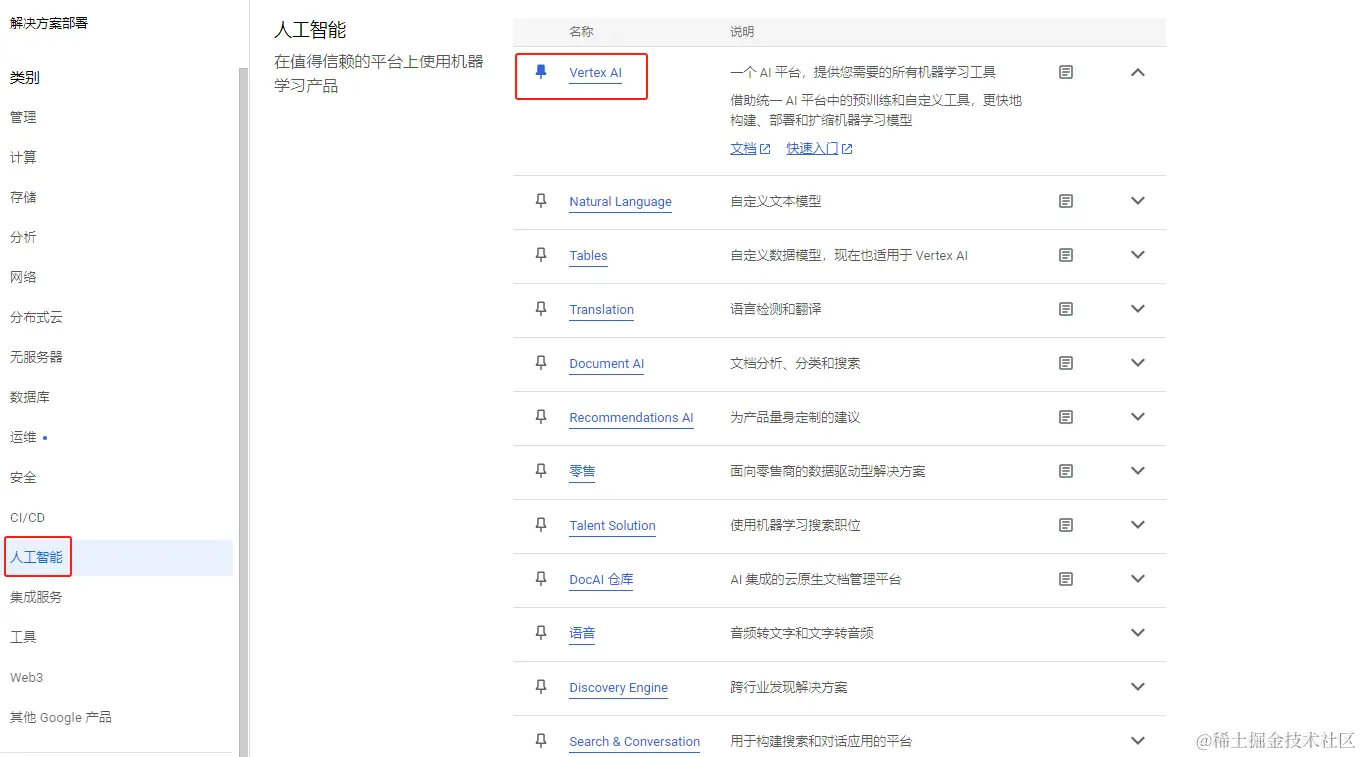
Task: Select 无服务器 category in sidebar
Action: tap(36, 357)
